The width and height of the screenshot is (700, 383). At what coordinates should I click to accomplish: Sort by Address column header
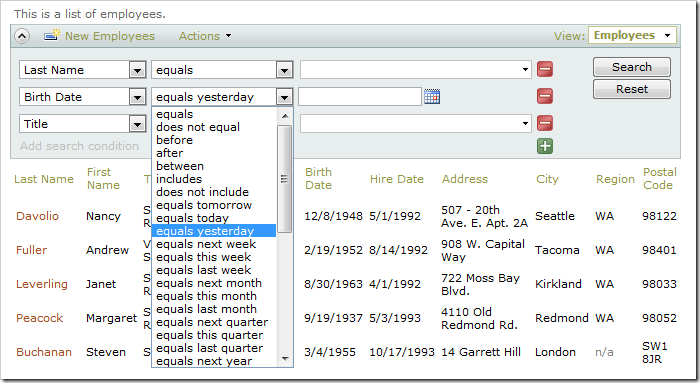[465, 179]
